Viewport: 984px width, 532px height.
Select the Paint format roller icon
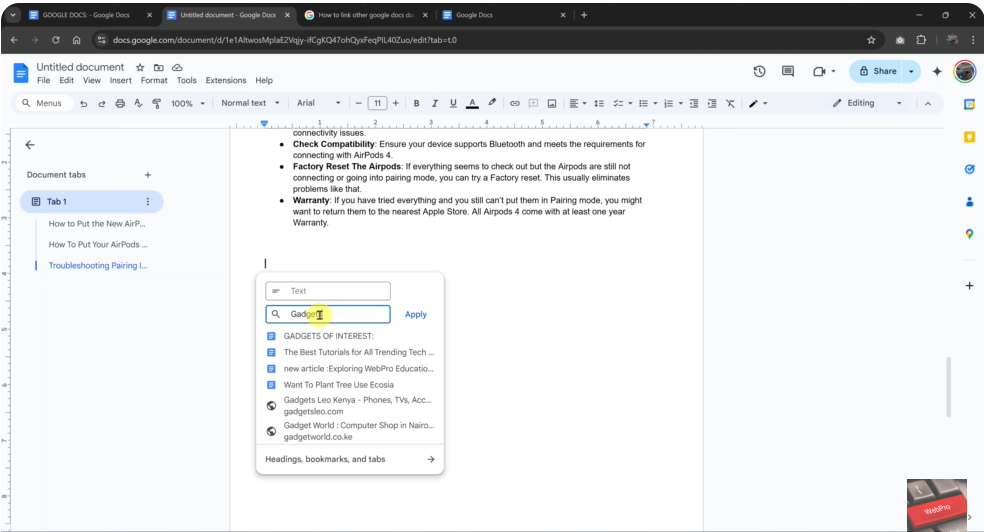[x=156, y=104]
